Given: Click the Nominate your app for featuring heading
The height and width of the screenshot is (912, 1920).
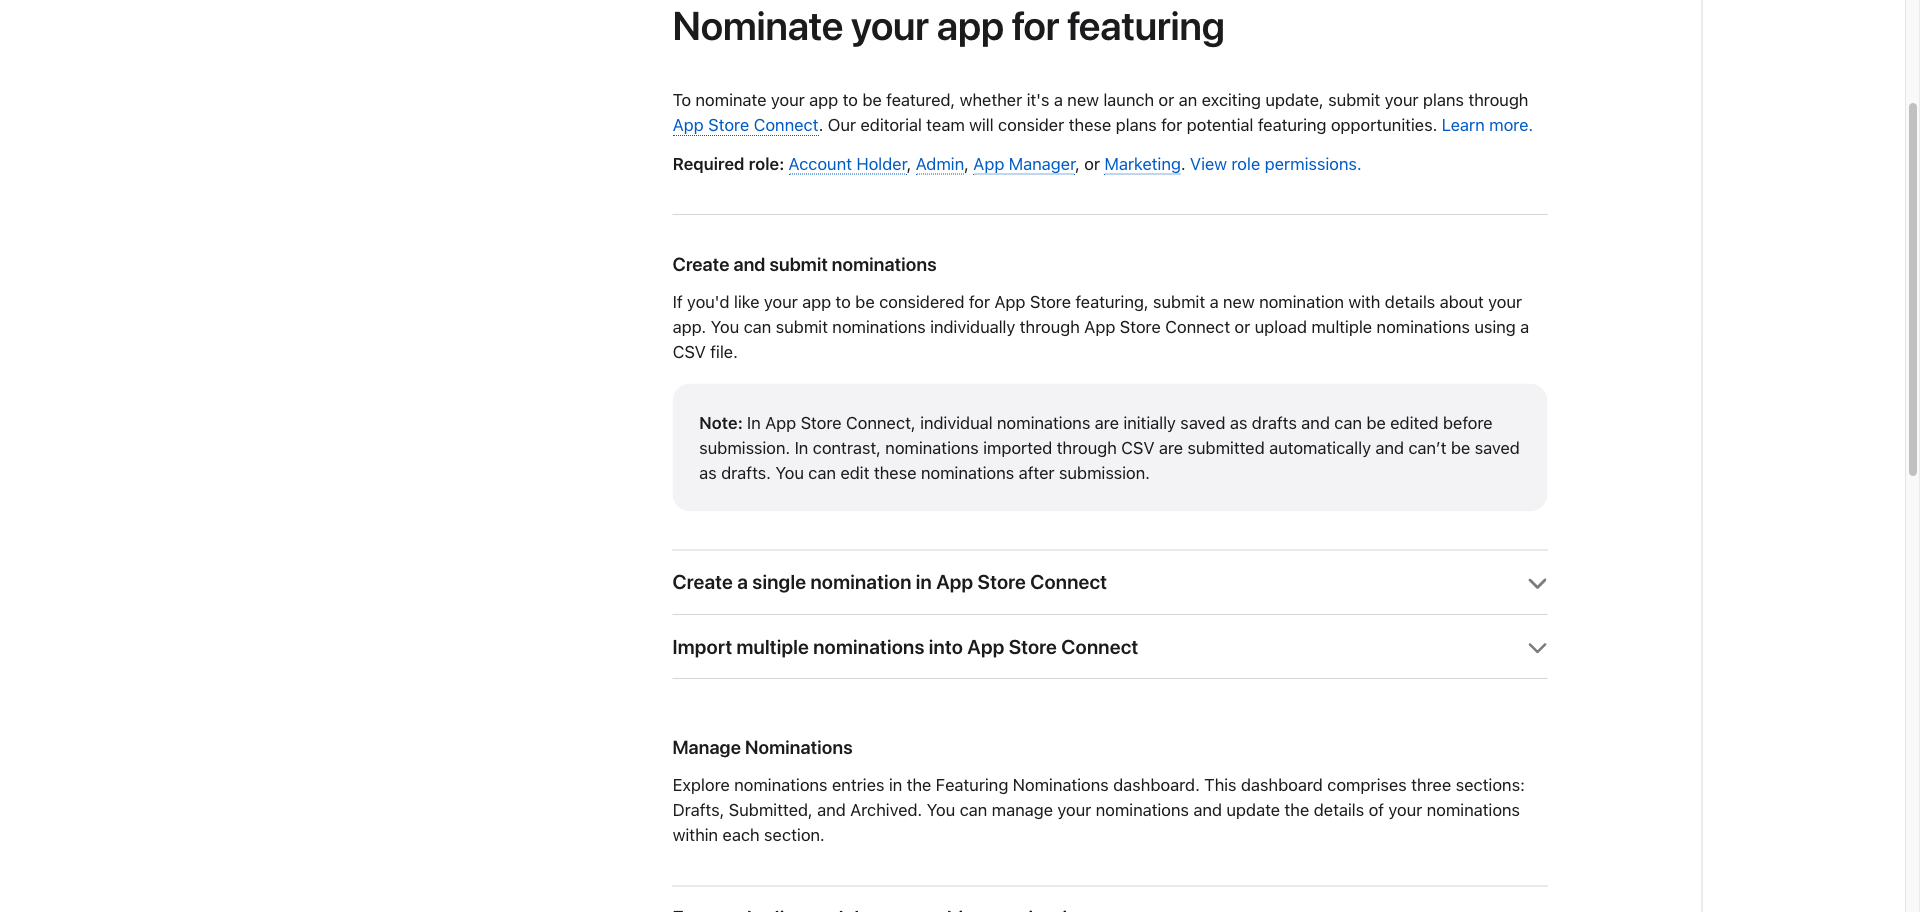Looking at the screenshot, I should 948,27.
